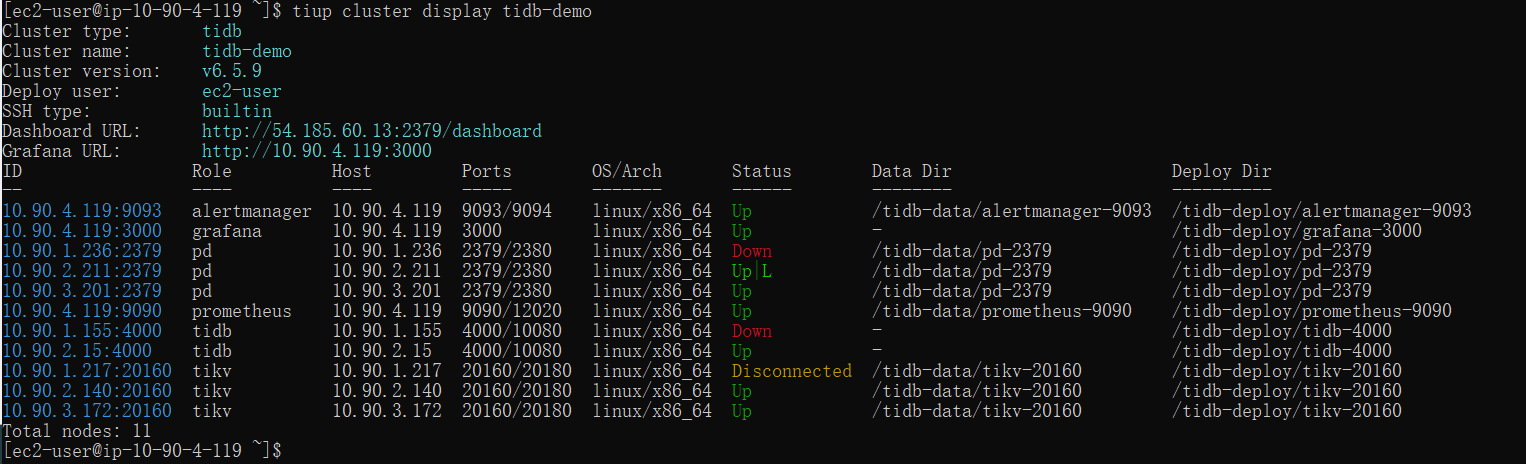Click the alertmanager node ID 10.90.4.119:9093

(x=81, y=211)
